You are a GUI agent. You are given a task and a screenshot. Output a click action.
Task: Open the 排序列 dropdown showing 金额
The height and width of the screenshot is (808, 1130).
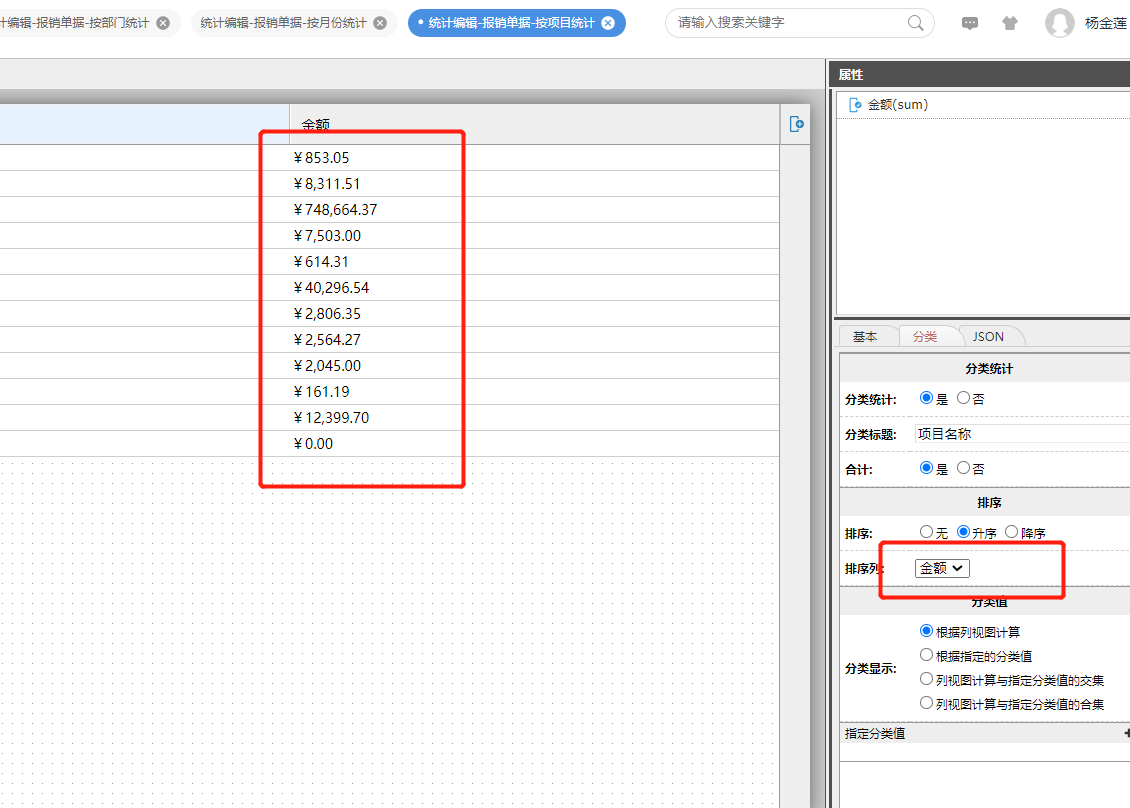click(942, 568)
